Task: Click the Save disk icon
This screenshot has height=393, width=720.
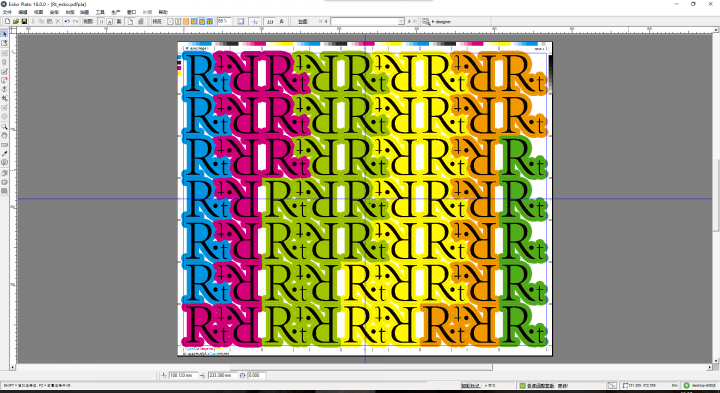Action: click(x=24, y=22)
